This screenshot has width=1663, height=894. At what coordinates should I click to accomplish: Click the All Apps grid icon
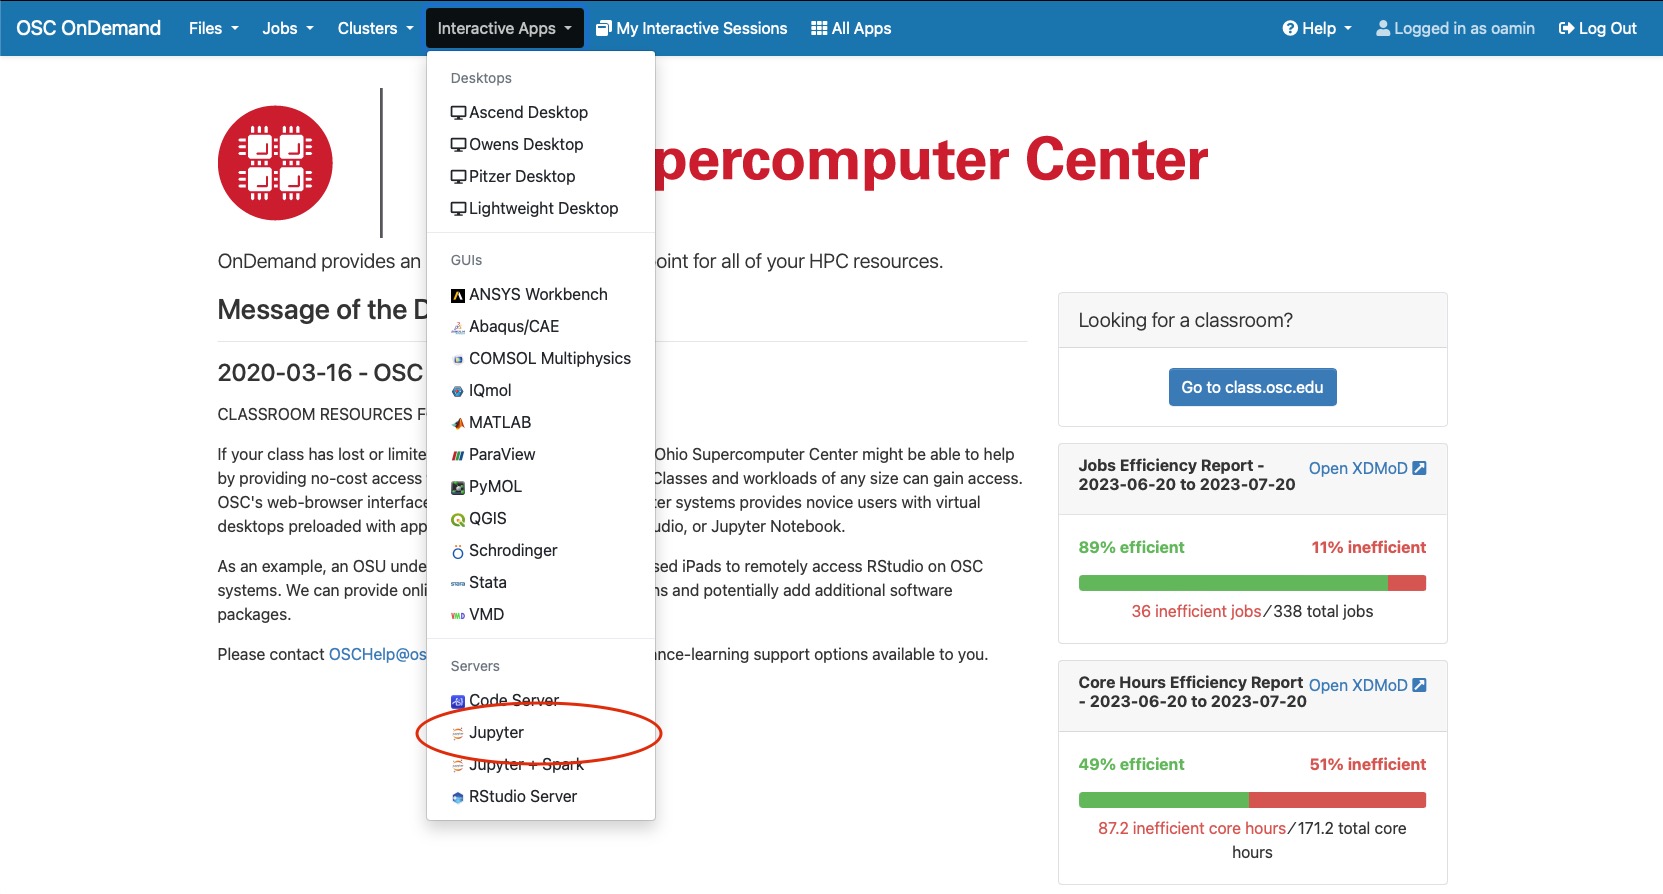click(819, 28)
